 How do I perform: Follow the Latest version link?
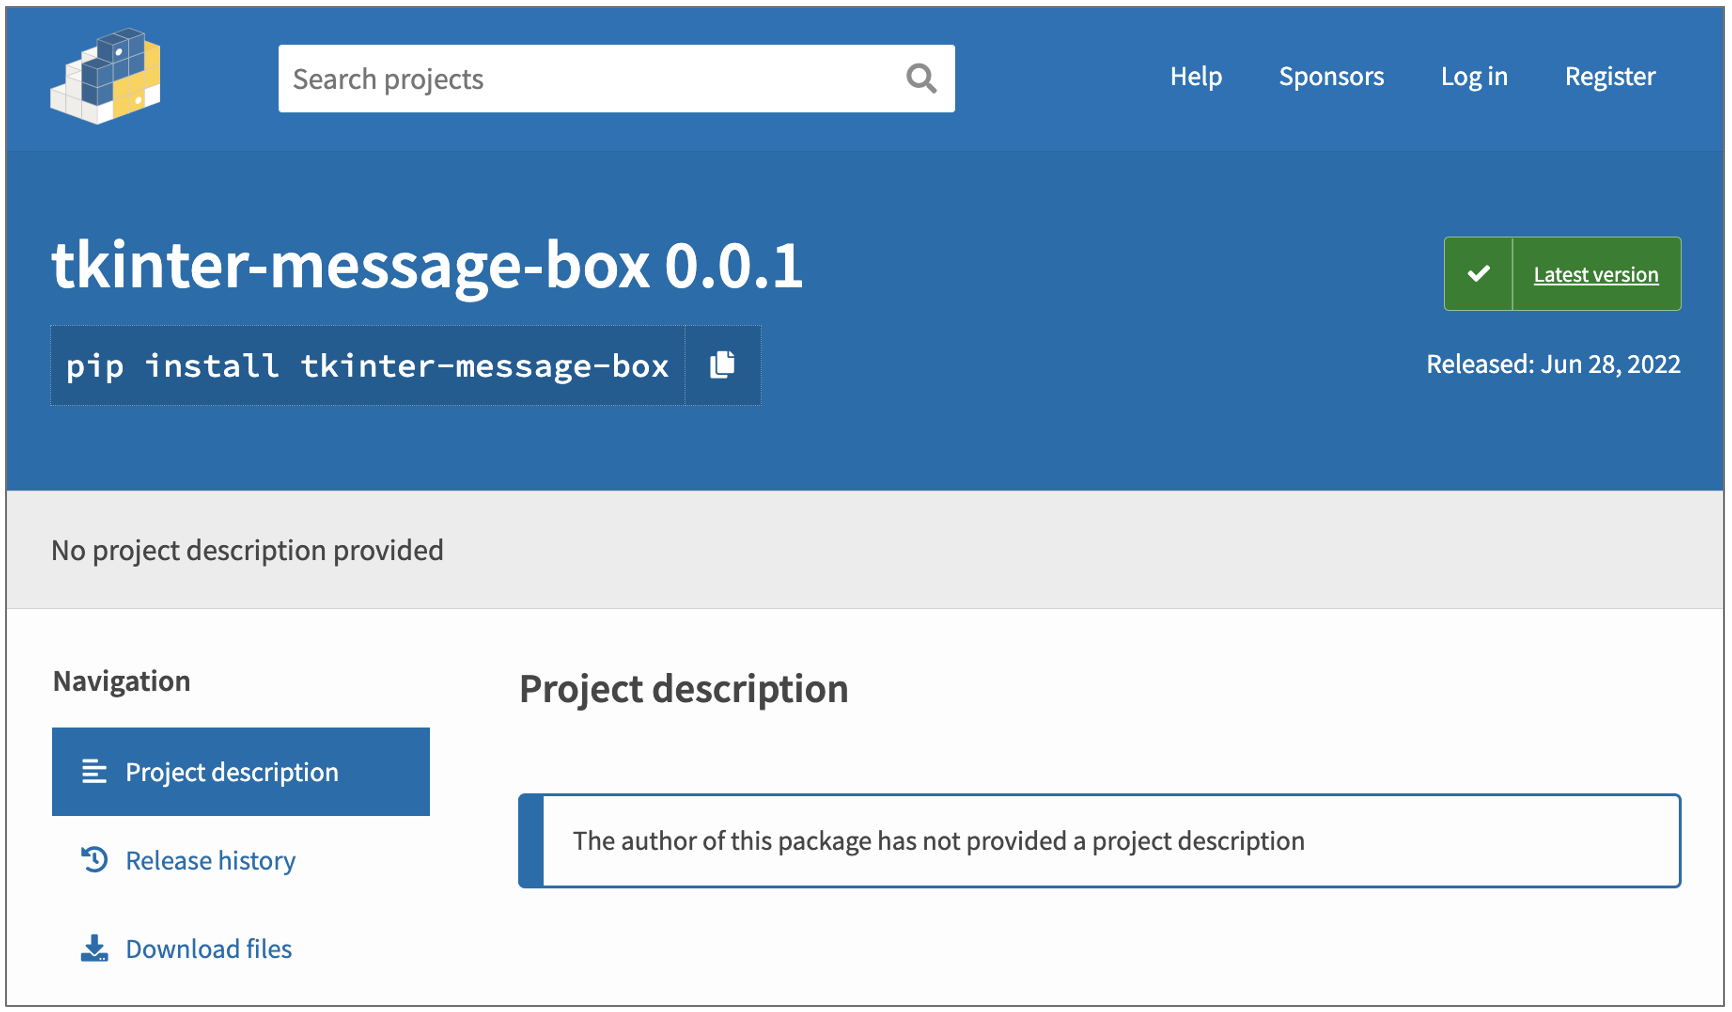tap(1595, 275)
